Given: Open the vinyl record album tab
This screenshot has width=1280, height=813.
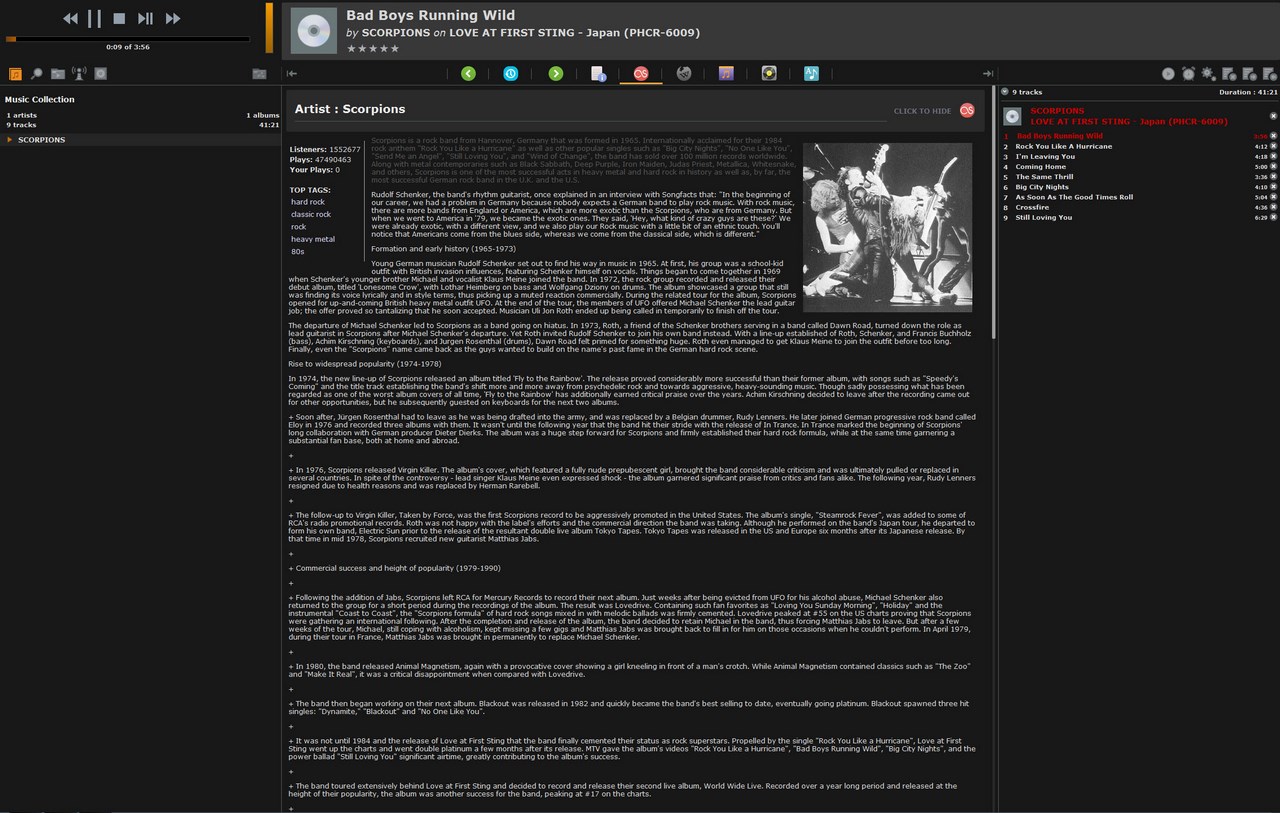Looking at the screenshot, I should [x=769, y=73].
